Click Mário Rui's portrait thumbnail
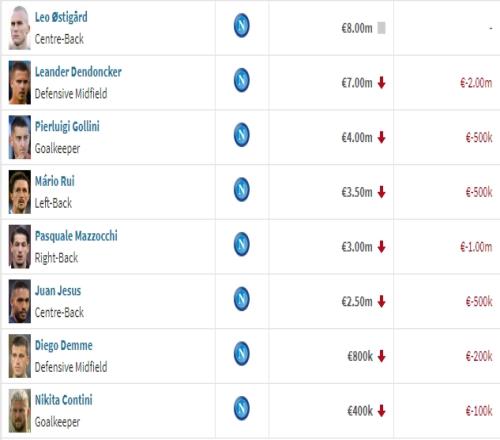The width and height of the screenshot is (500, 440). [20, 192]
